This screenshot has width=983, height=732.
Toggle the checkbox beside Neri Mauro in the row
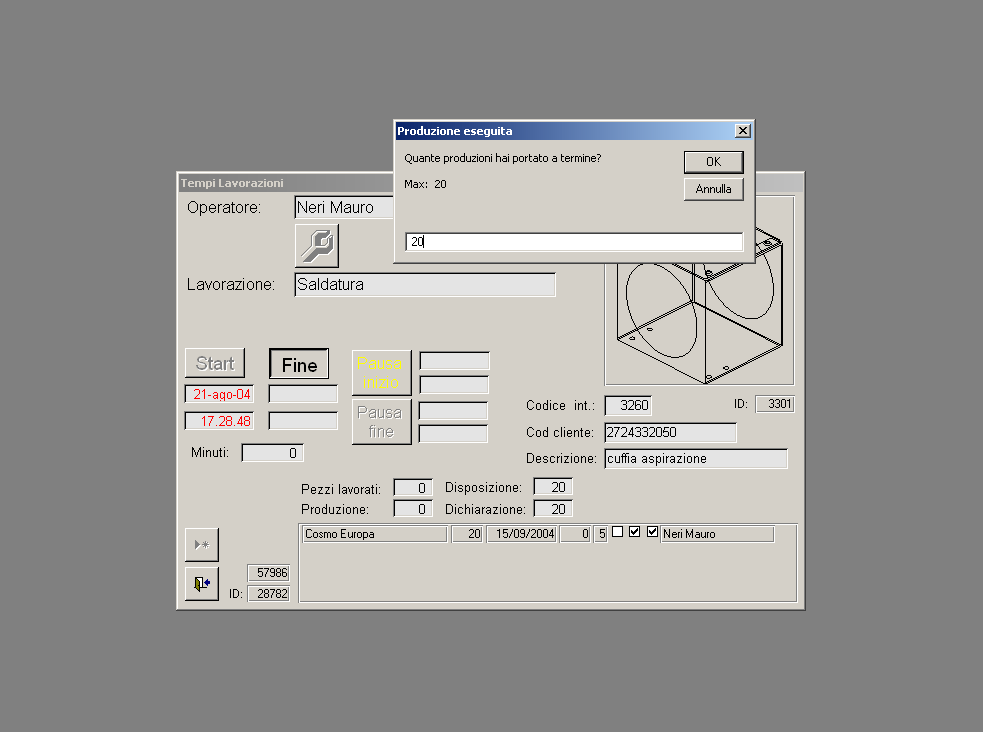point(652,532)
